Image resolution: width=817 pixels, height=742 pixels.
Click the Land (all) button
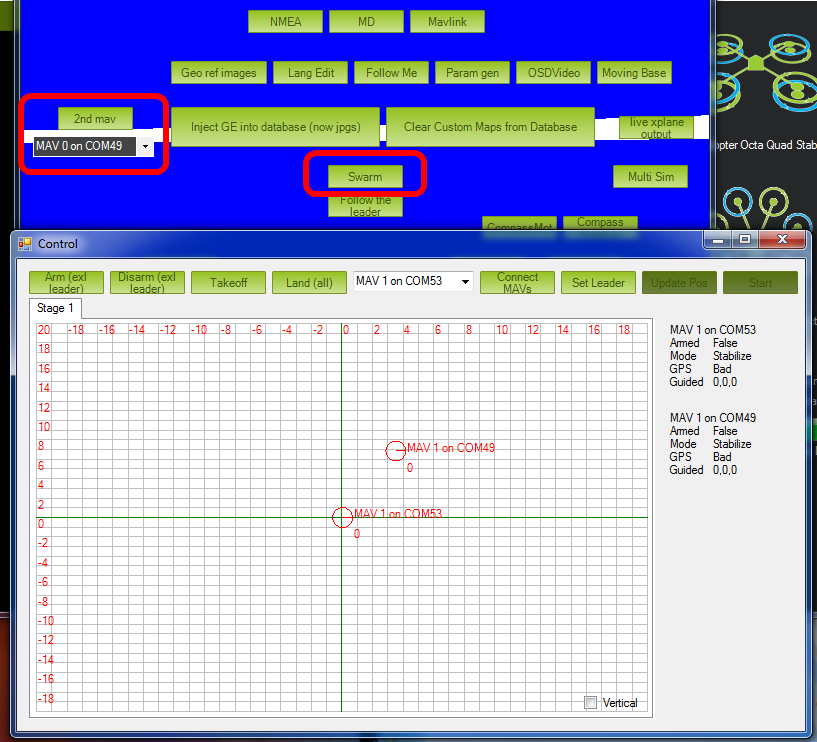pos(309,283)
